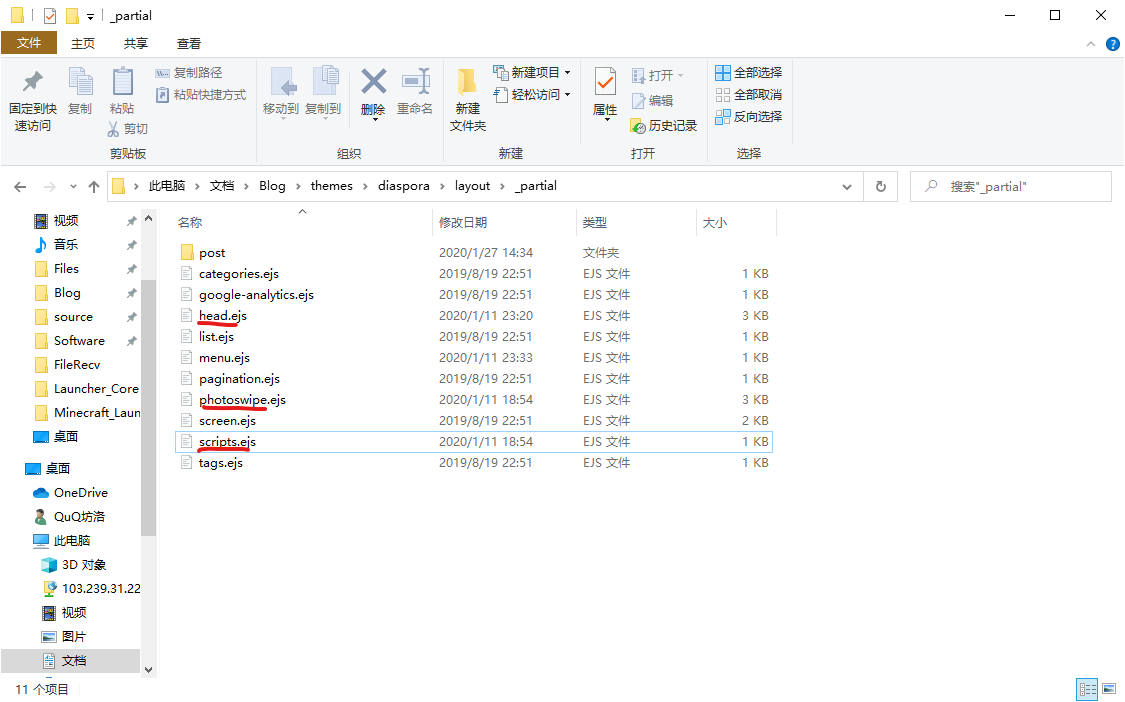The image size is (1125, 702).
Task: Click Invert Selection in ribbon
Action: pos(749,117)
